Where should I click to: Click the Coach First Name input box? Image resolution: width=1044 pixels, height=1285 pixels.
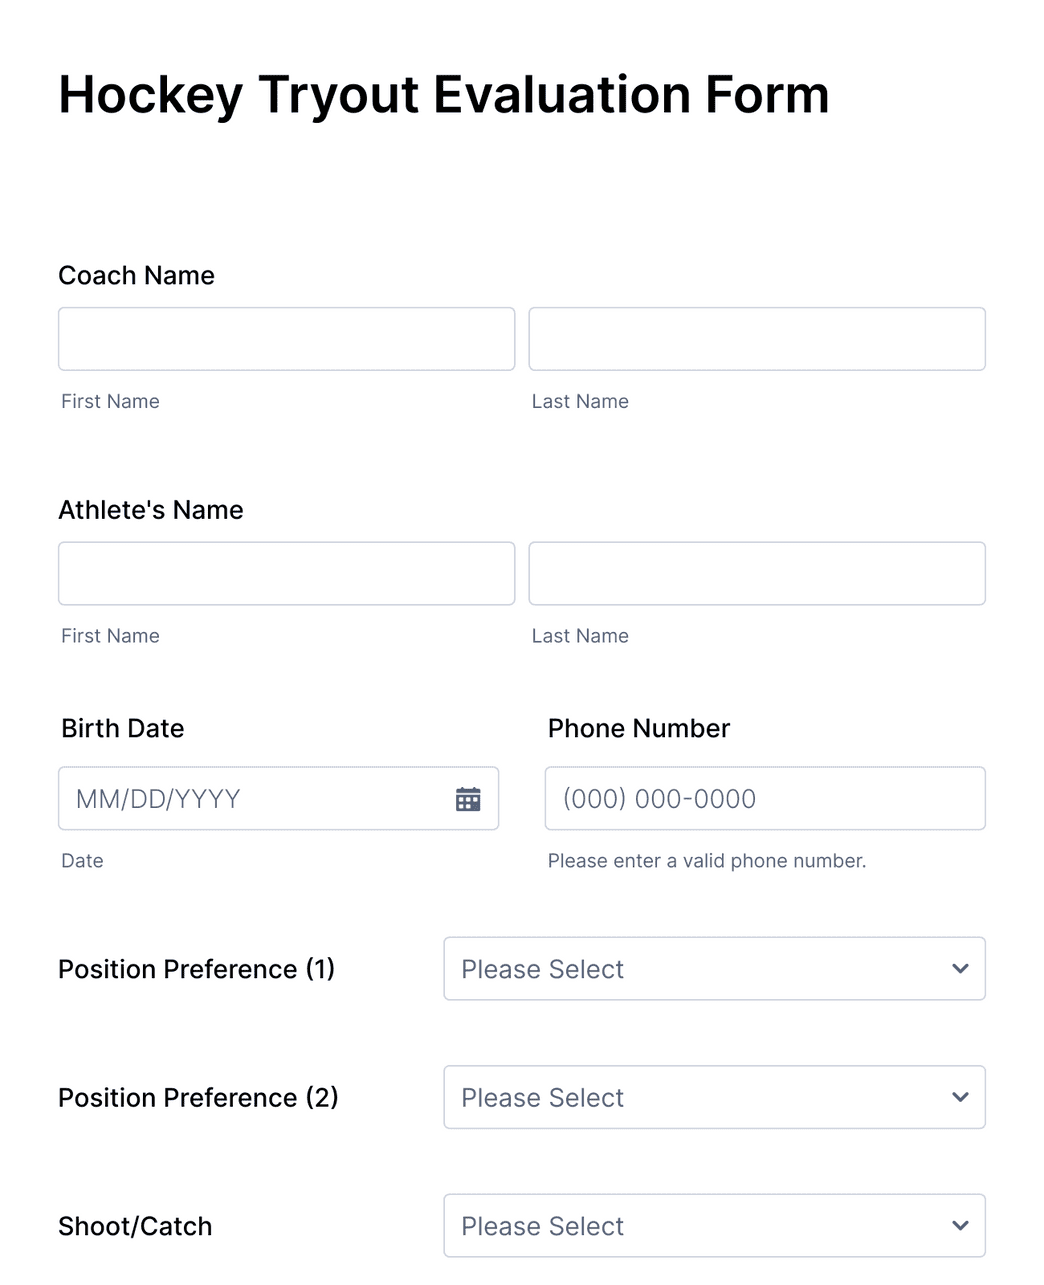286,338
